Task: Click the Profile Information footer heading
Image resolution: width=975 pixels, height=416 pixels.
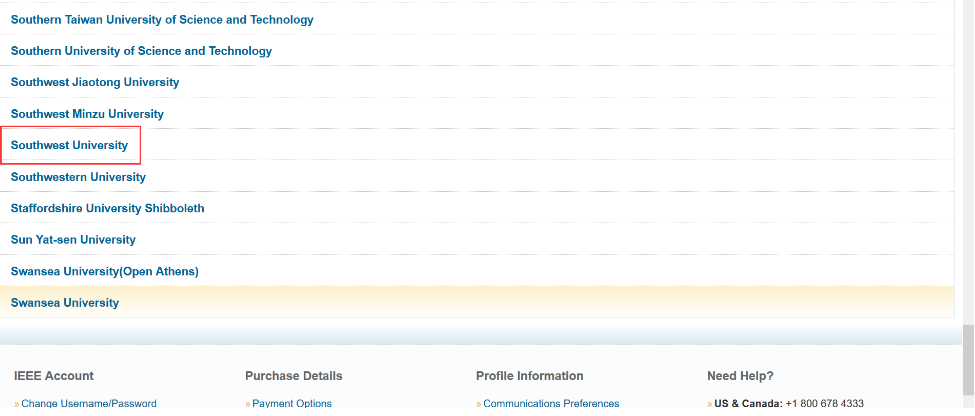Action: pos(530,376)
